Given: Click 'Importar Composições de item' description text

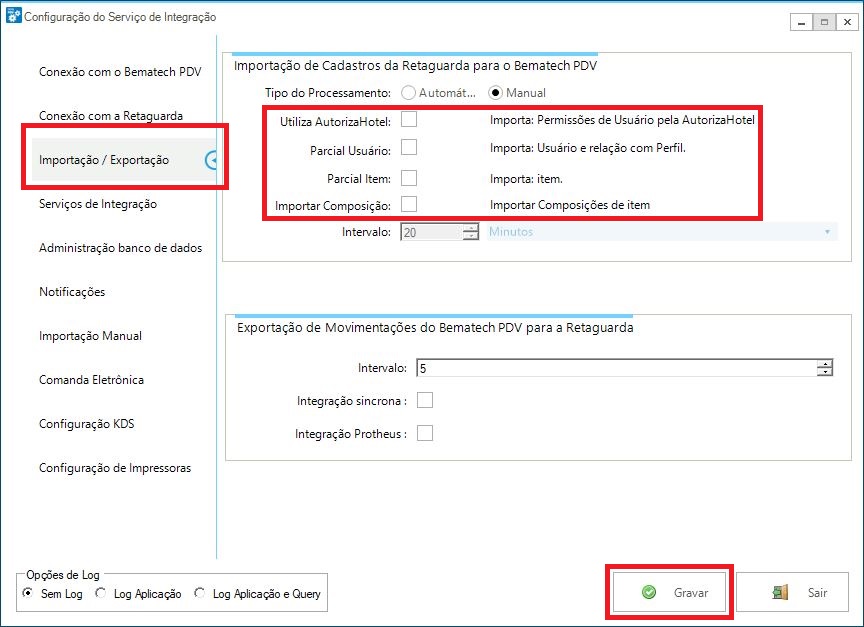Looking at the screenshot, I should pos(570,205).
